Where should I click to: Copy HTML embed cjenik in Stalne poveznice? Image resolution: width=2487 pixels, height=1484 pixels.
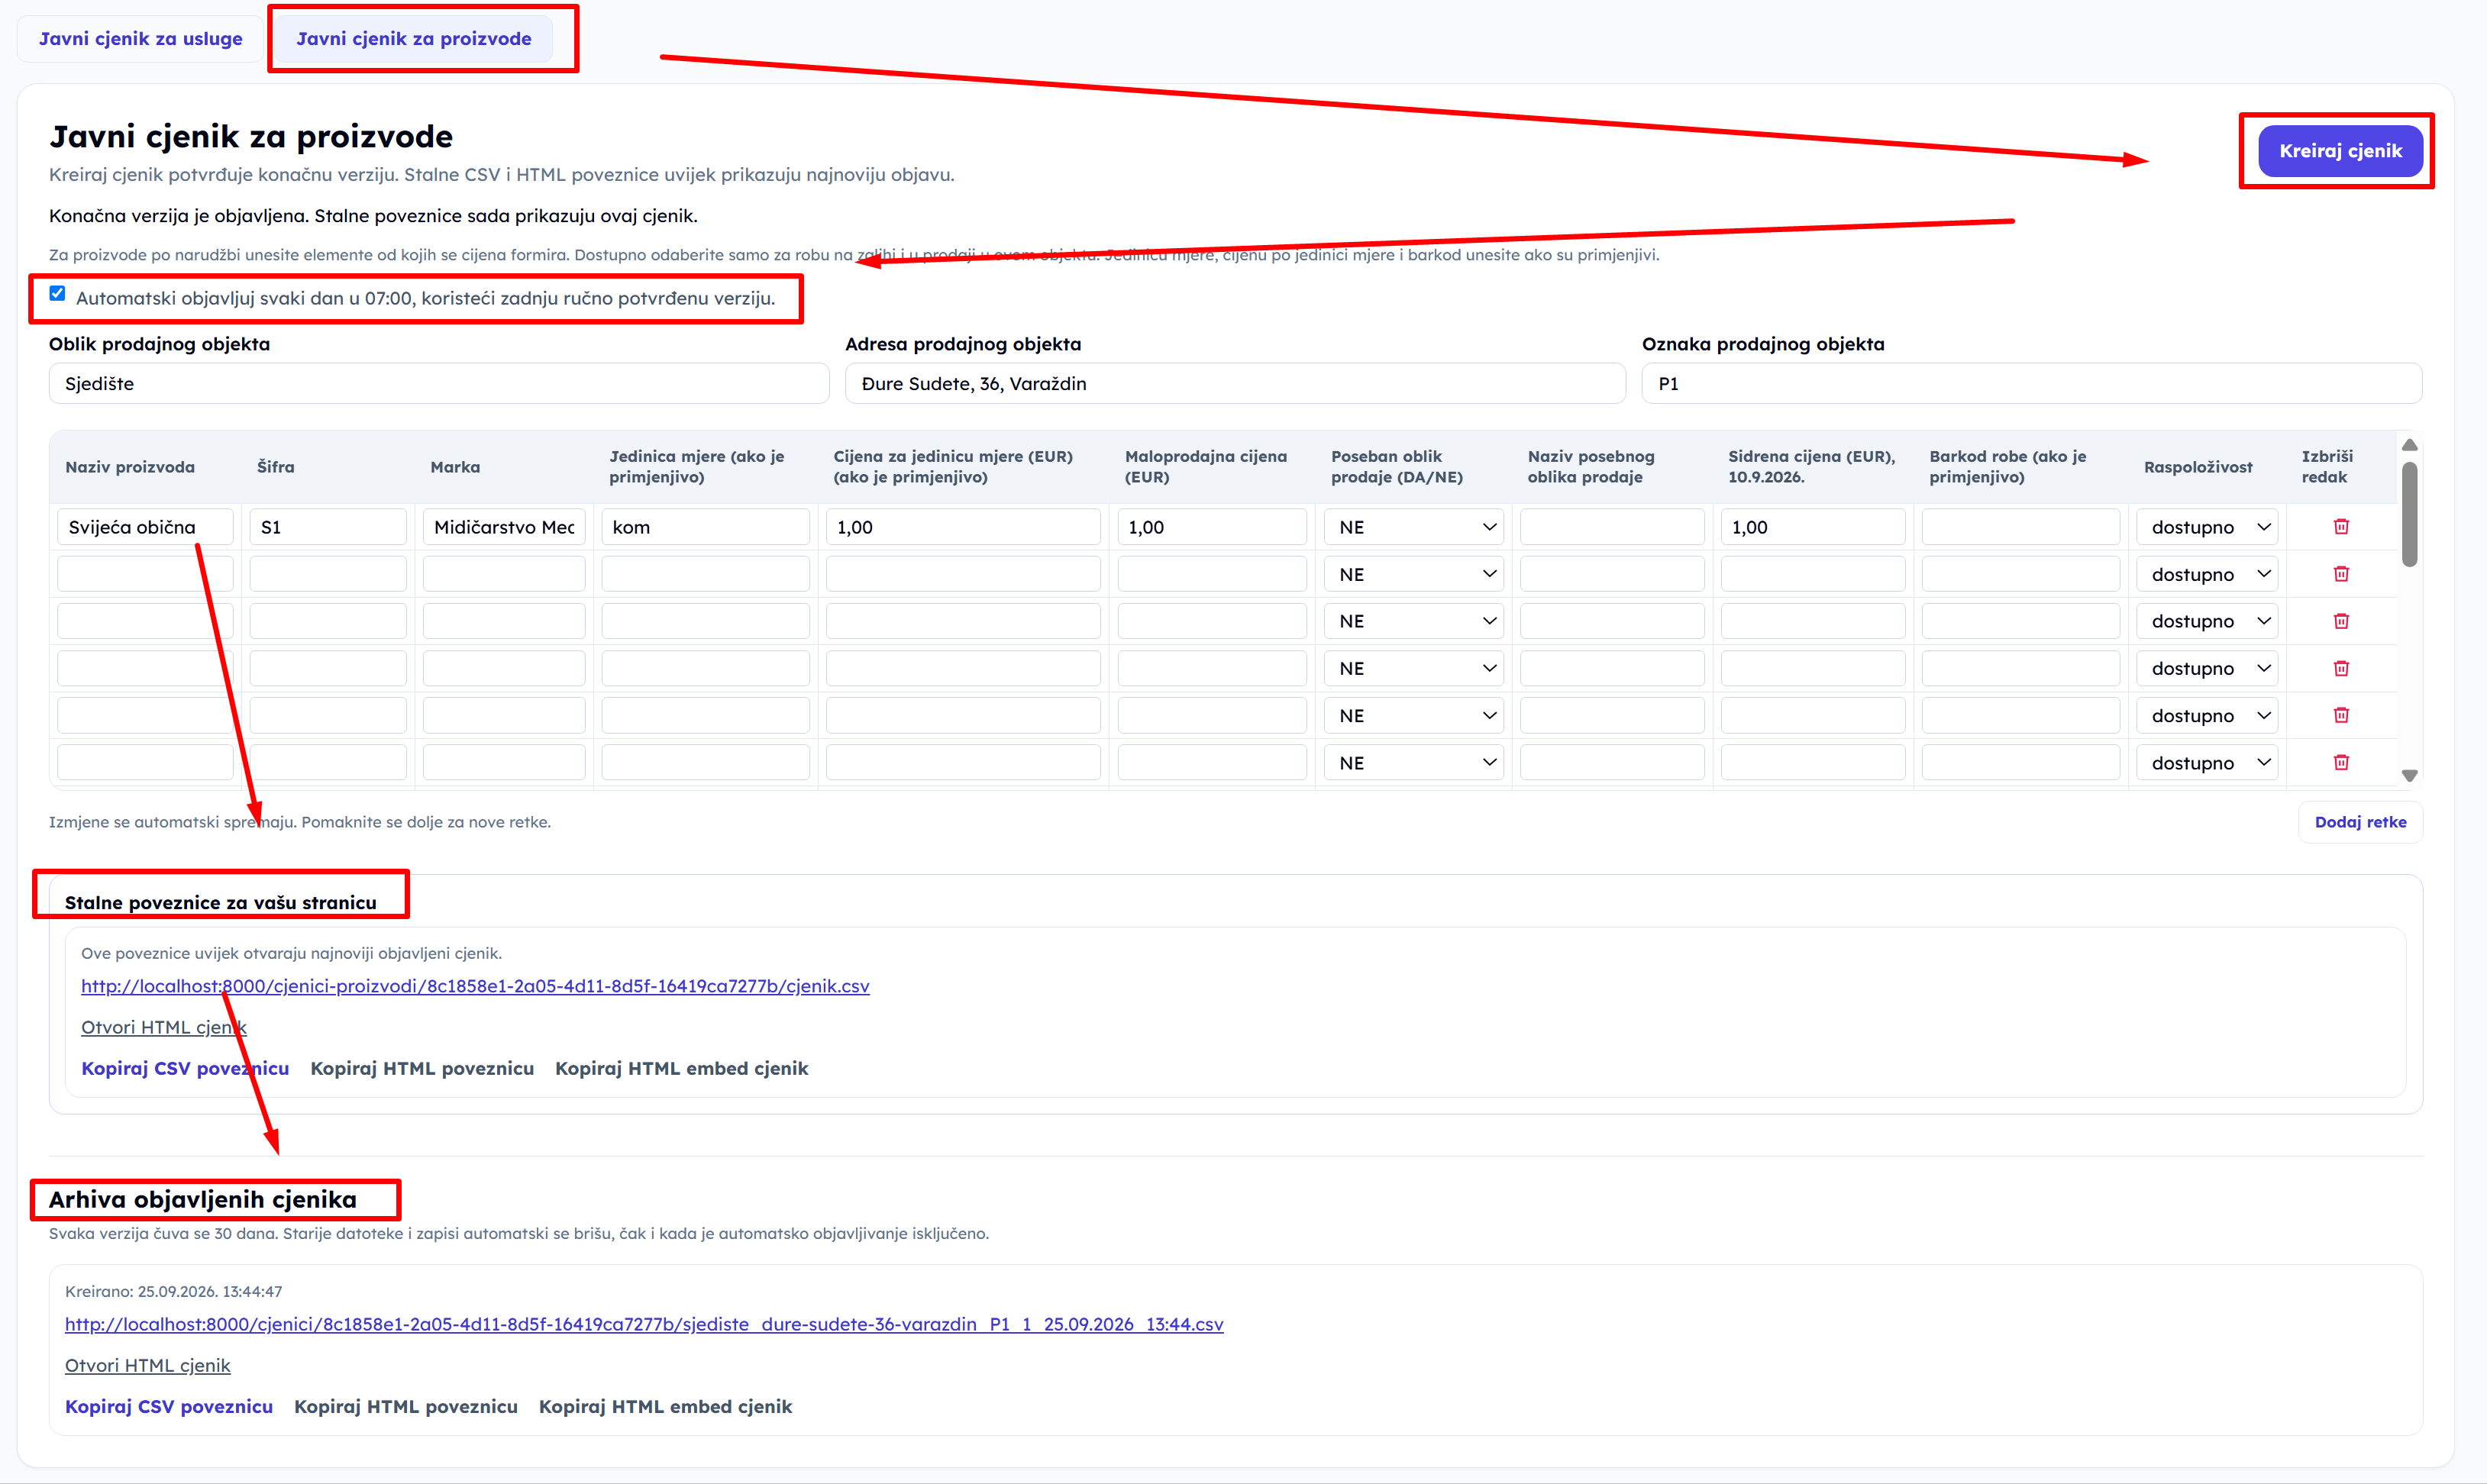coord(682,1068)
